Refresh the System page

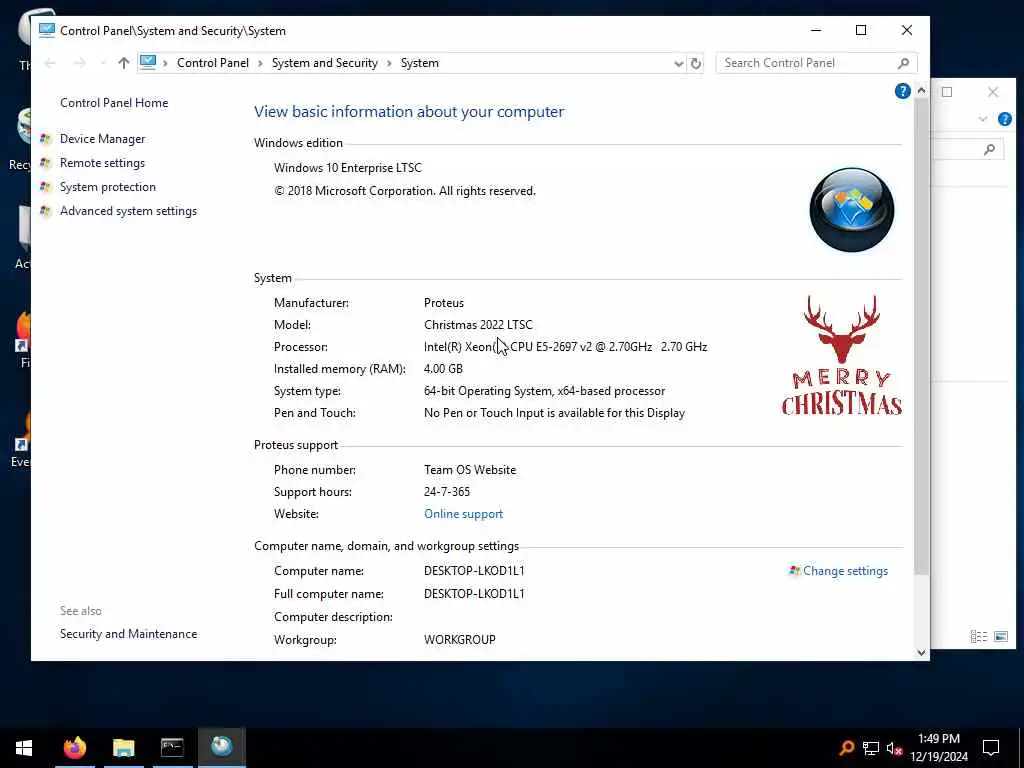click(696, 63)
